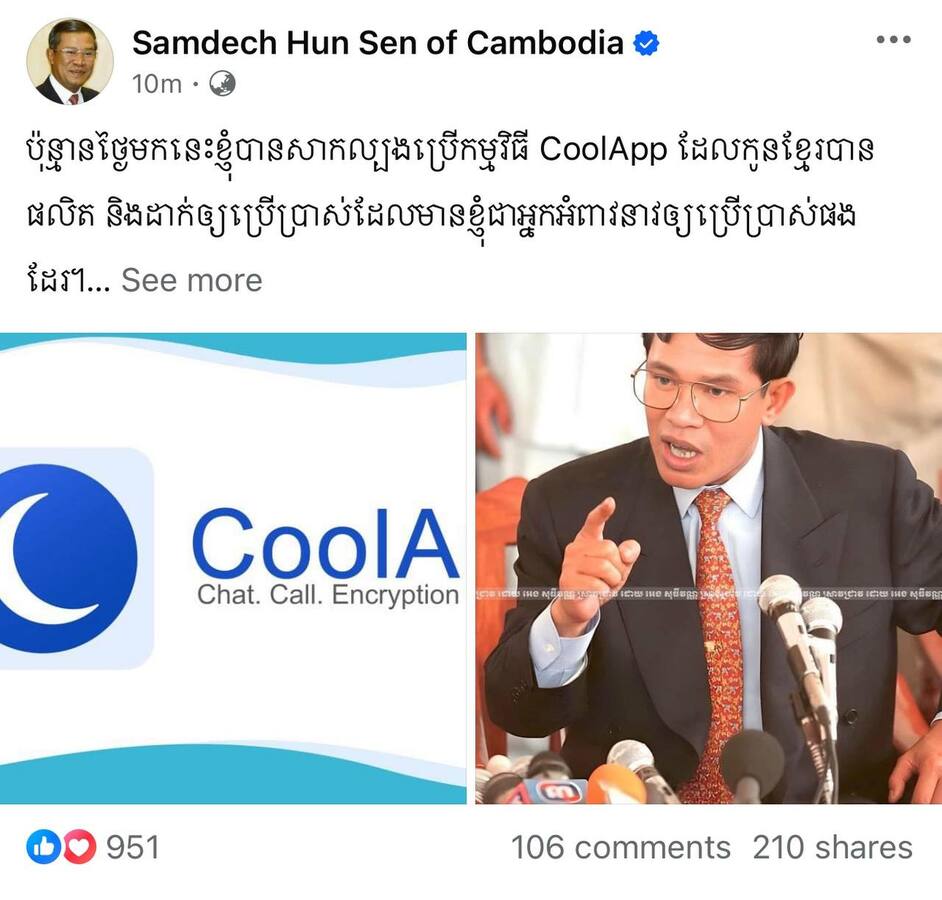Viewport: 942px width, 900px height.
Task: Open Hun Sen's profile picture avatar
Action: (70, 61)
